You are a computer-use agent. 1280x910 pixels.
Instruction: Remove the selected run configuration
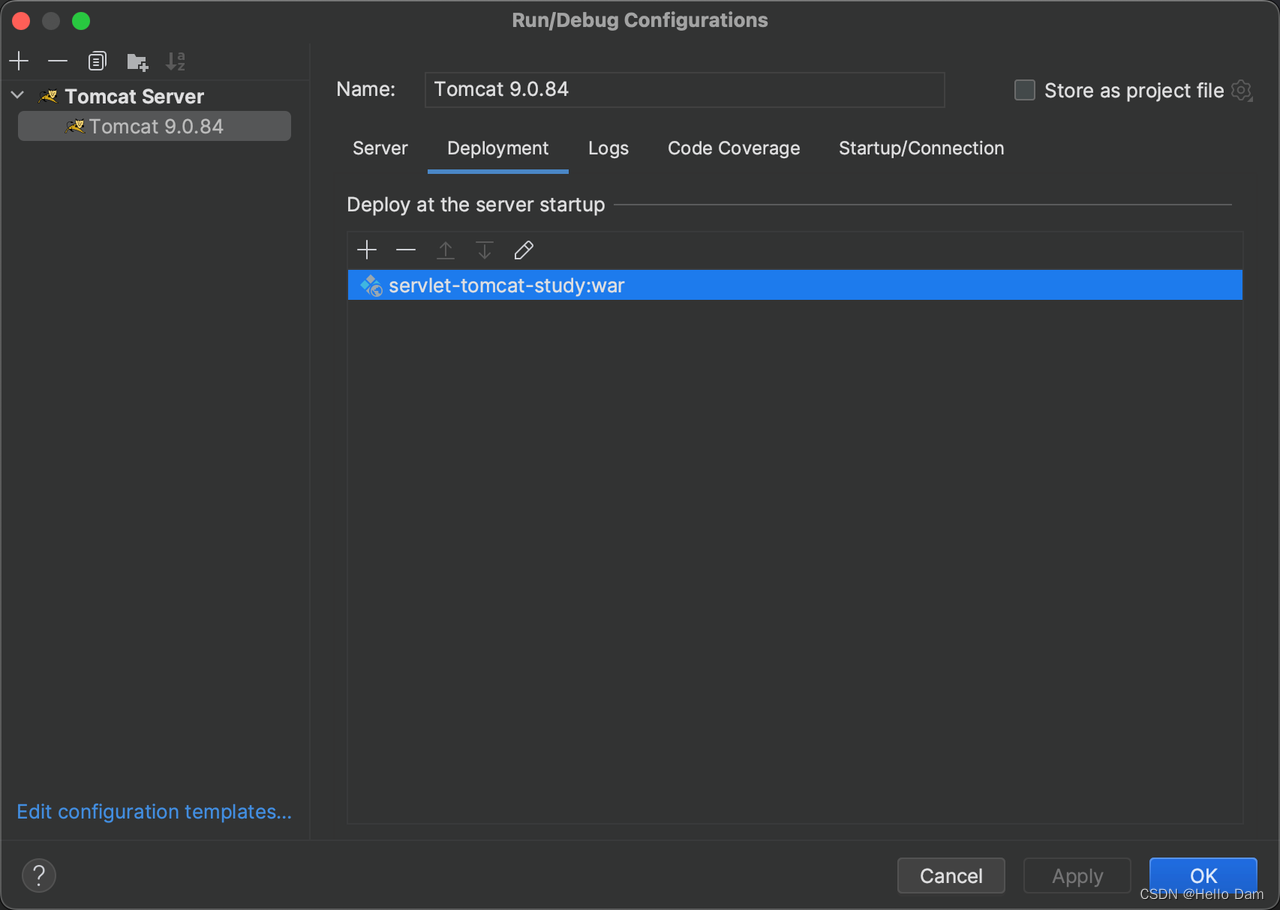pos(58,61)
